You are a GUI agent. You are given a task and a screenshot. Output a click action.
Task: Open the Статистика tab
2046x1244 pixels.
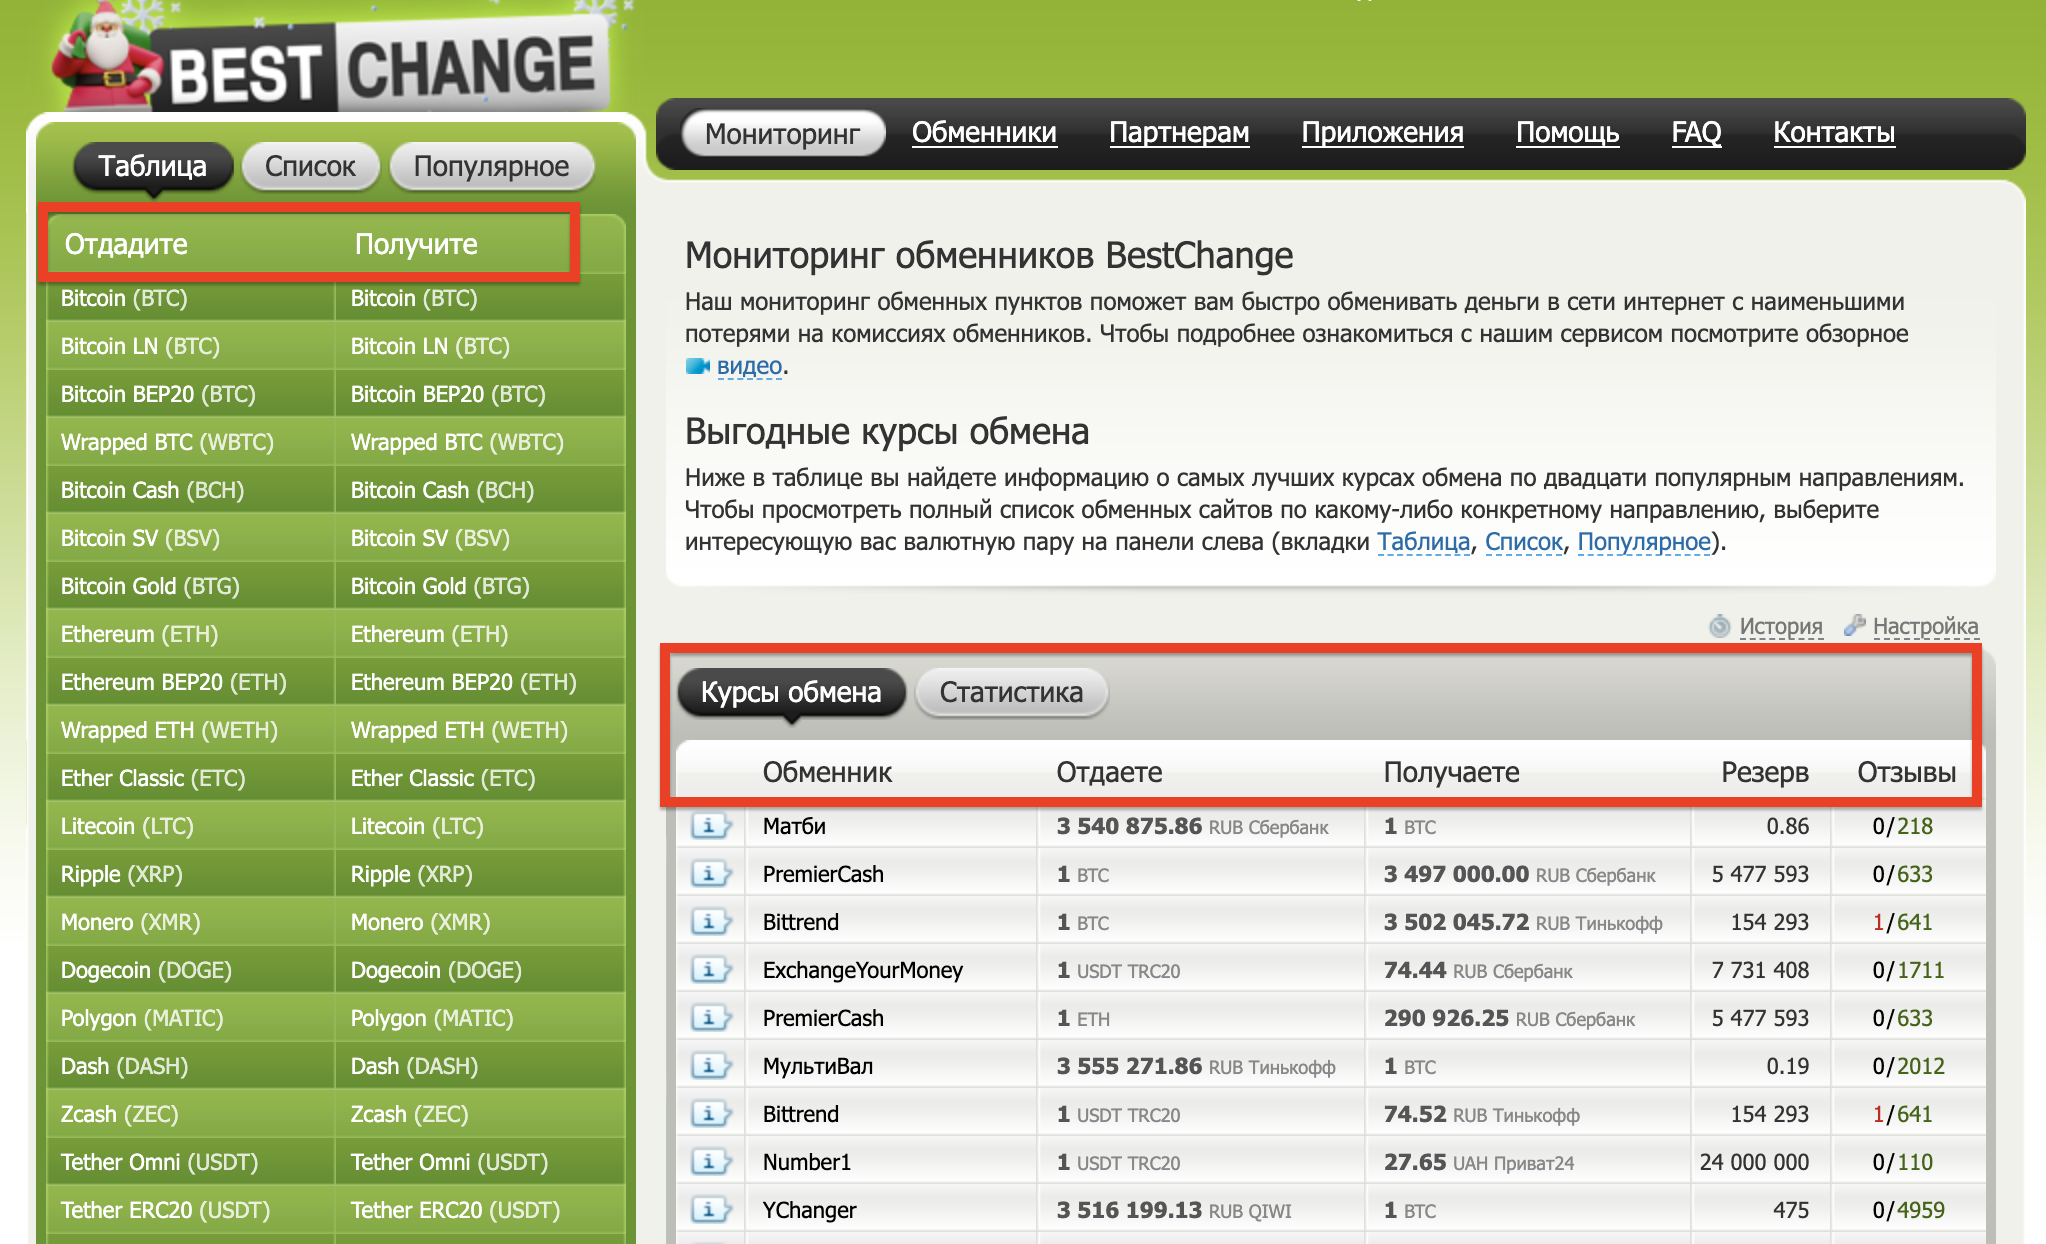point(1011,692)
